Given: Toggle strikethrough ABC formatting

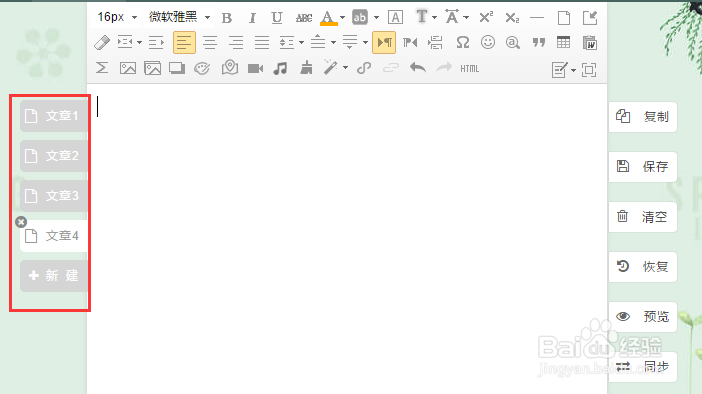Looking at the screenshot, I should click(x=304, y=18).
